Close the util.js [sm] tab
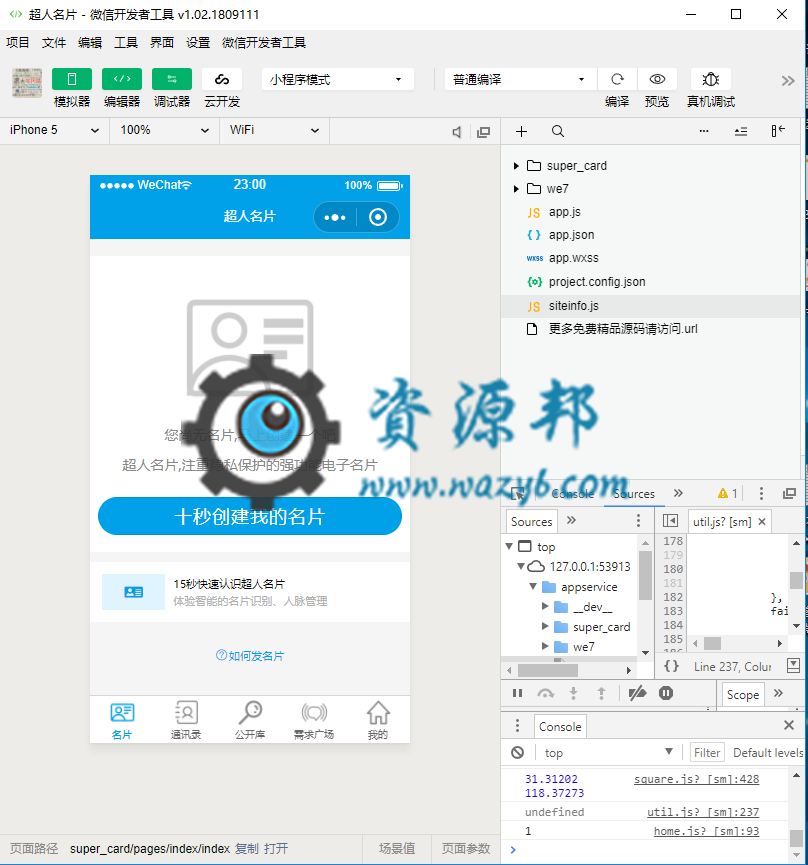Screen dimensions: 808x865 tap(762, 521)
